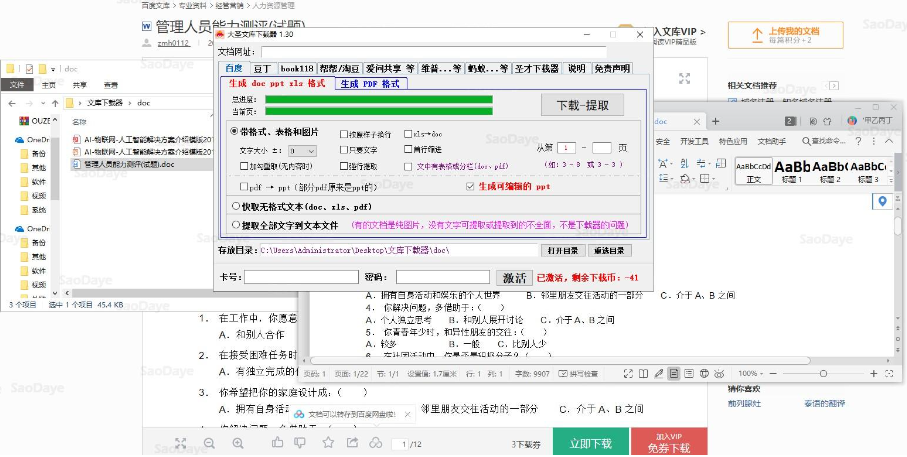Enable WPS writing mode pen icon
Image resolution: width=907 pixels, height=457 pixels.
[x=659, y=374]
